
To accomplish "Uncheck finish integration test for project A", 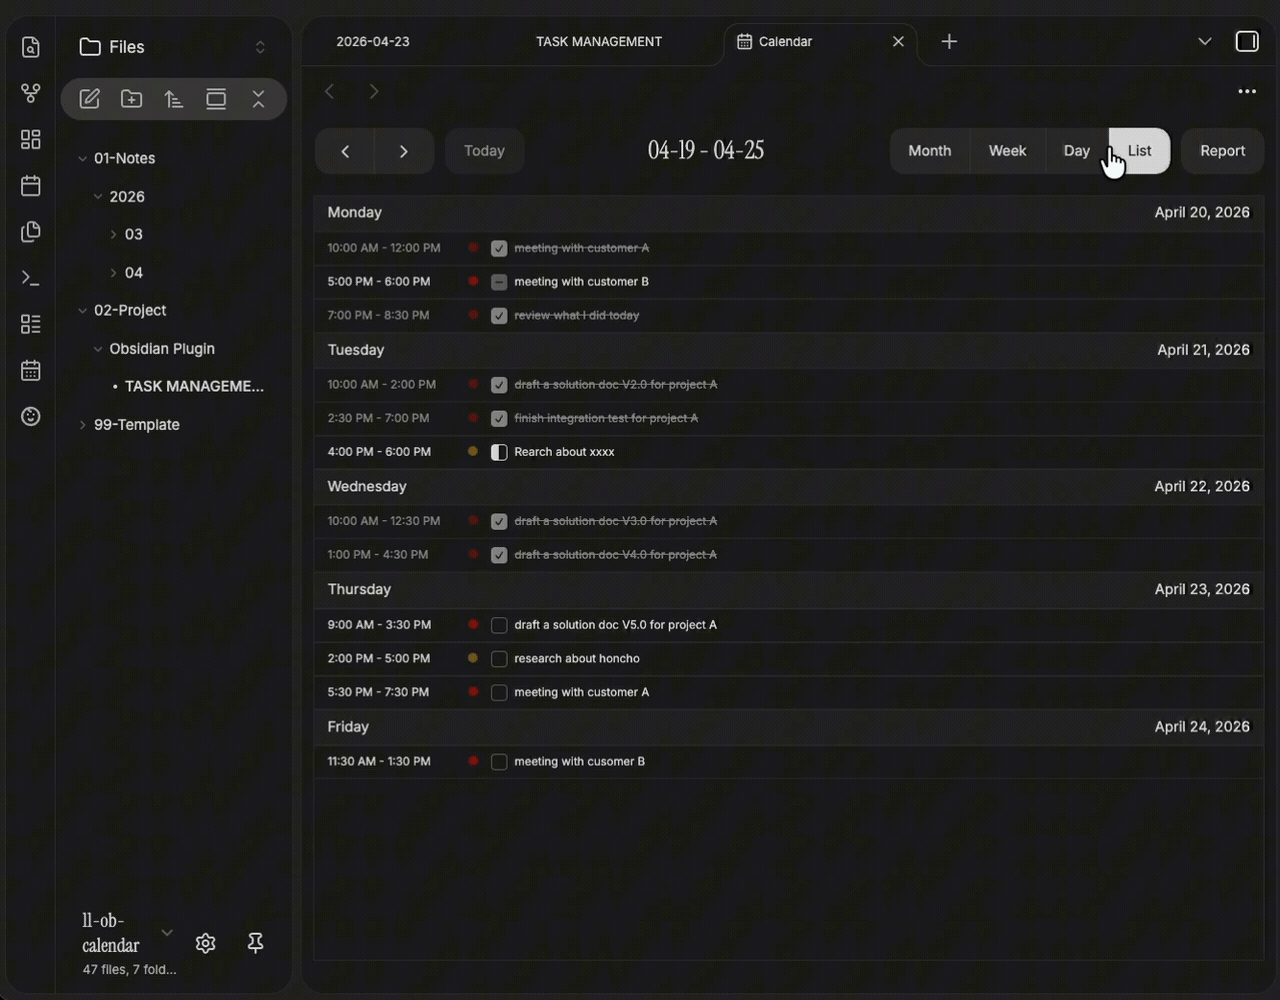I will coord(499,418).
